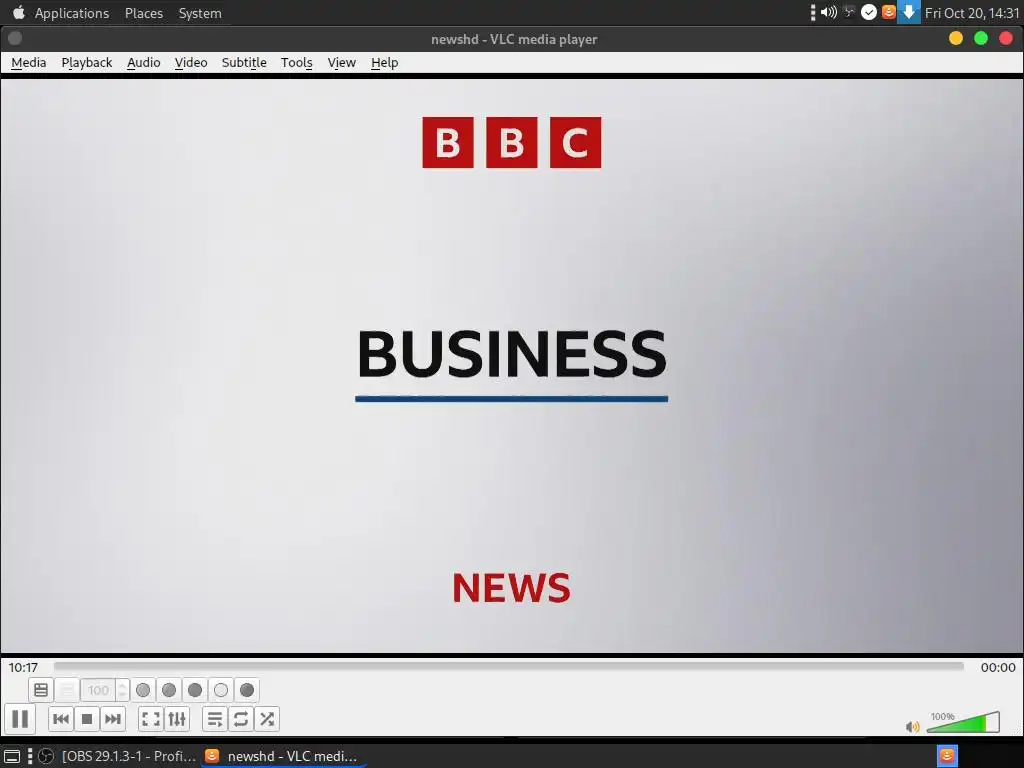Screen dimensions: 1024x768
Task: Open the Subtitle menu
Action: (244, 63)
